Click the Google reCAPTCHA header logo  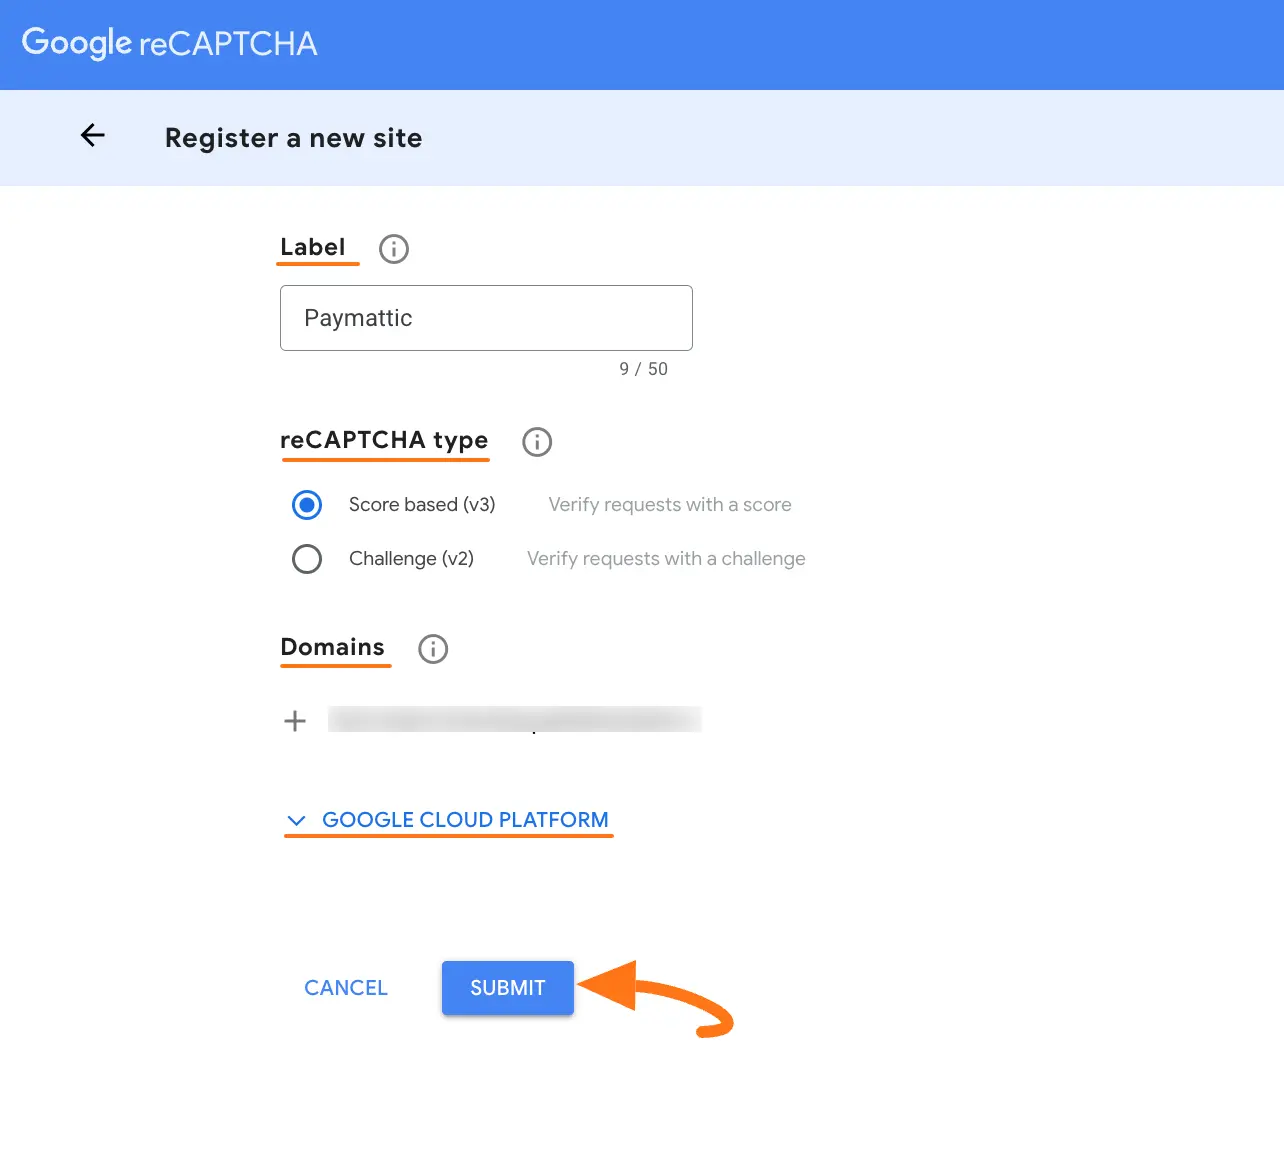[168, 42]
